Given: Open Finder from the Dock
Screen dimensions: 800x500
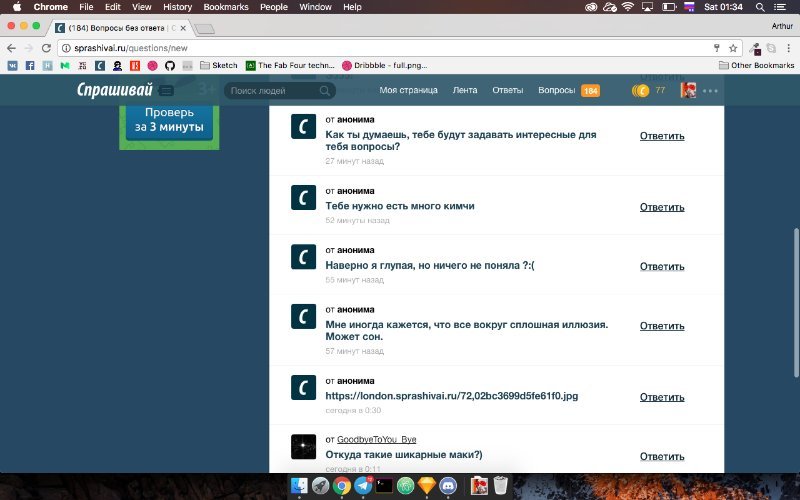Looking at the screenshot, I should pyautogui.click(x=299, y=486).
